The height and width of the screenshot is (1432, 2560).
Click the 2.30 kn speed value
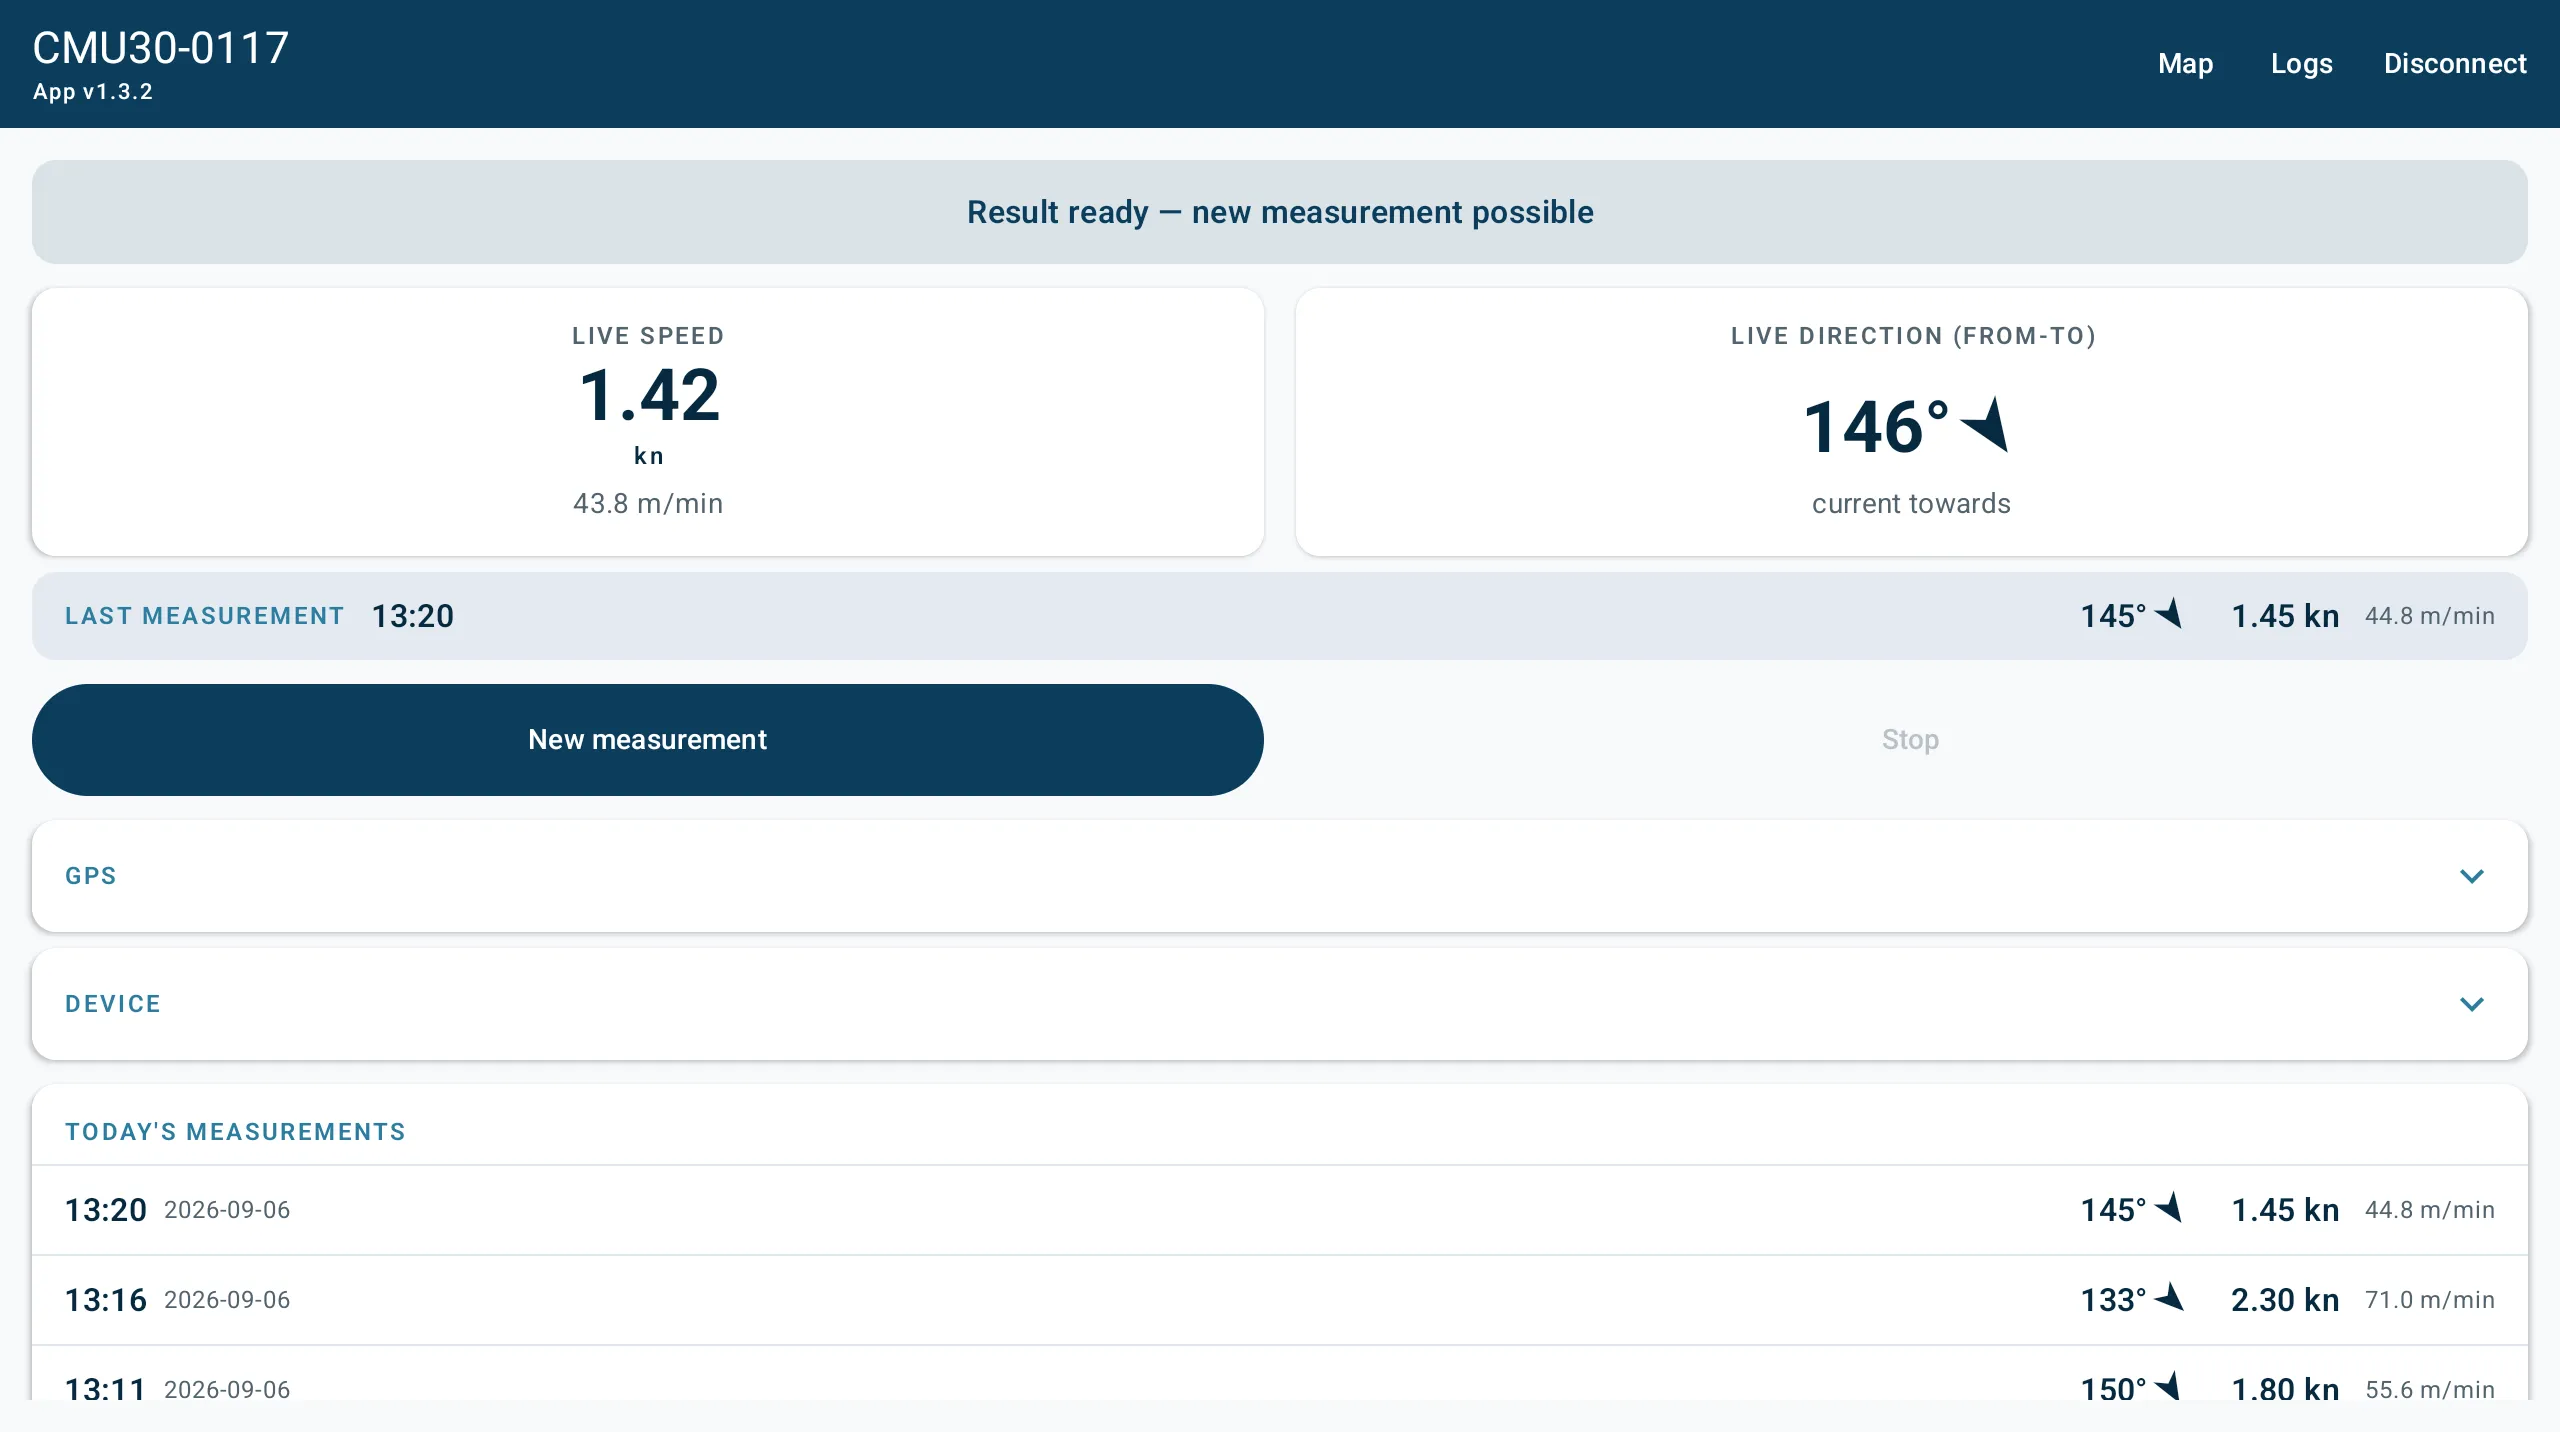coord(2285,1300)
